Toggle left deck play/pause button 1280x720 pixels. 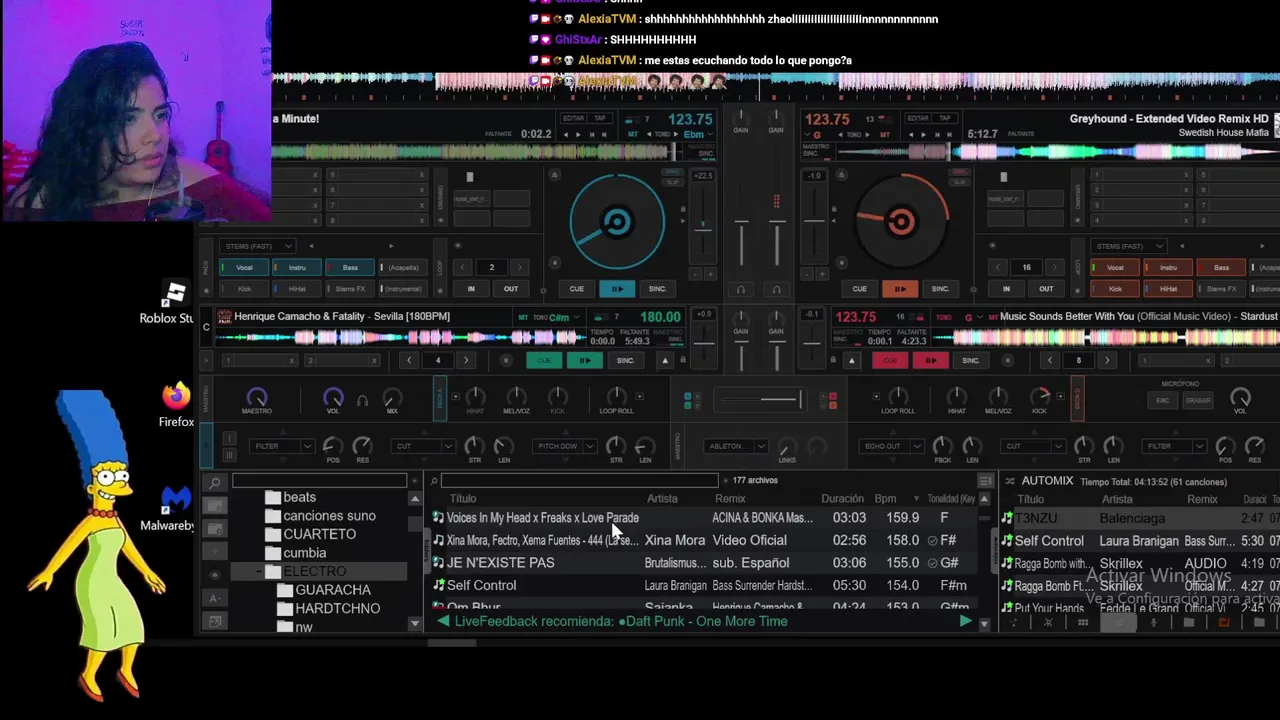pos(617,289)
